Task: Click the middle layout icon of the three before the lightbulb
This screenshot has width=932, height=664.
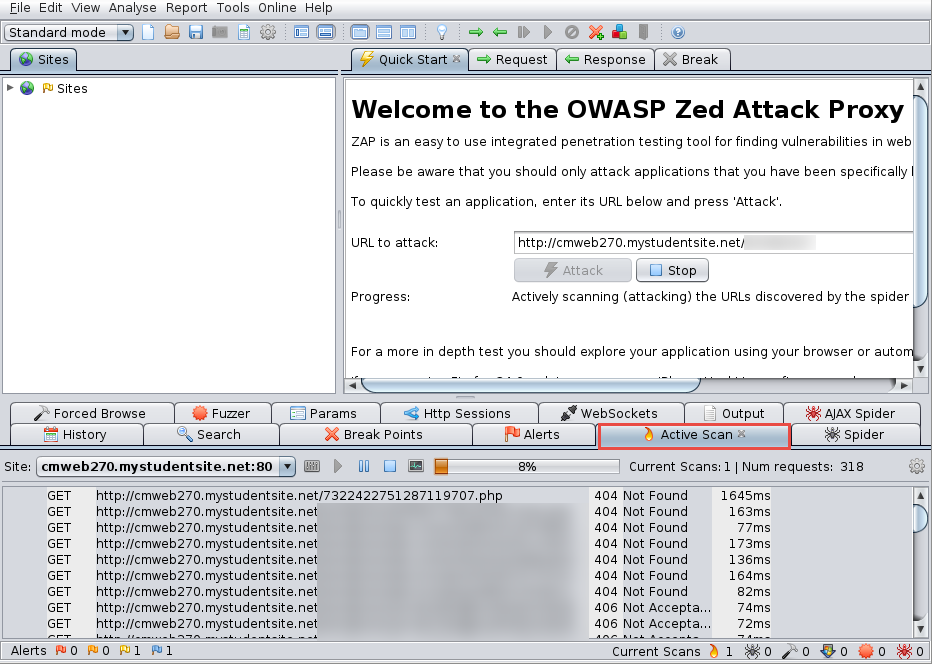Action: [x=384, y=32]
